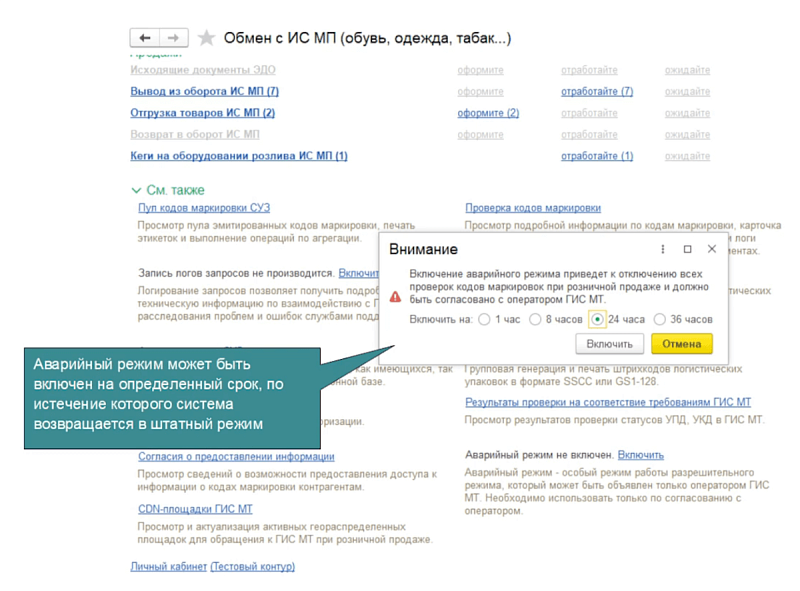Click Исходящие документы ЭДО link
Viewport: 800px width, 591px height.
203,70
